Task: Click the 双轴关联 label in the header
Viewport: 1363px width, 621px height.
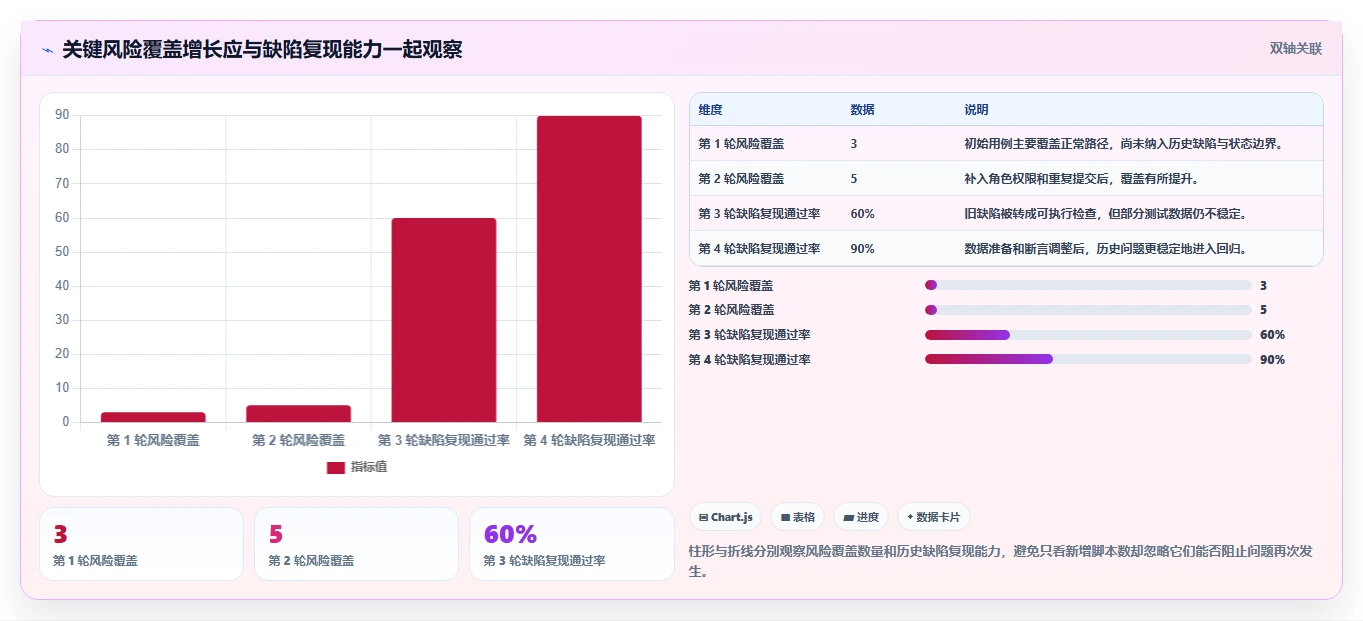Action: pyautogui.click(x=1296, y=49)
